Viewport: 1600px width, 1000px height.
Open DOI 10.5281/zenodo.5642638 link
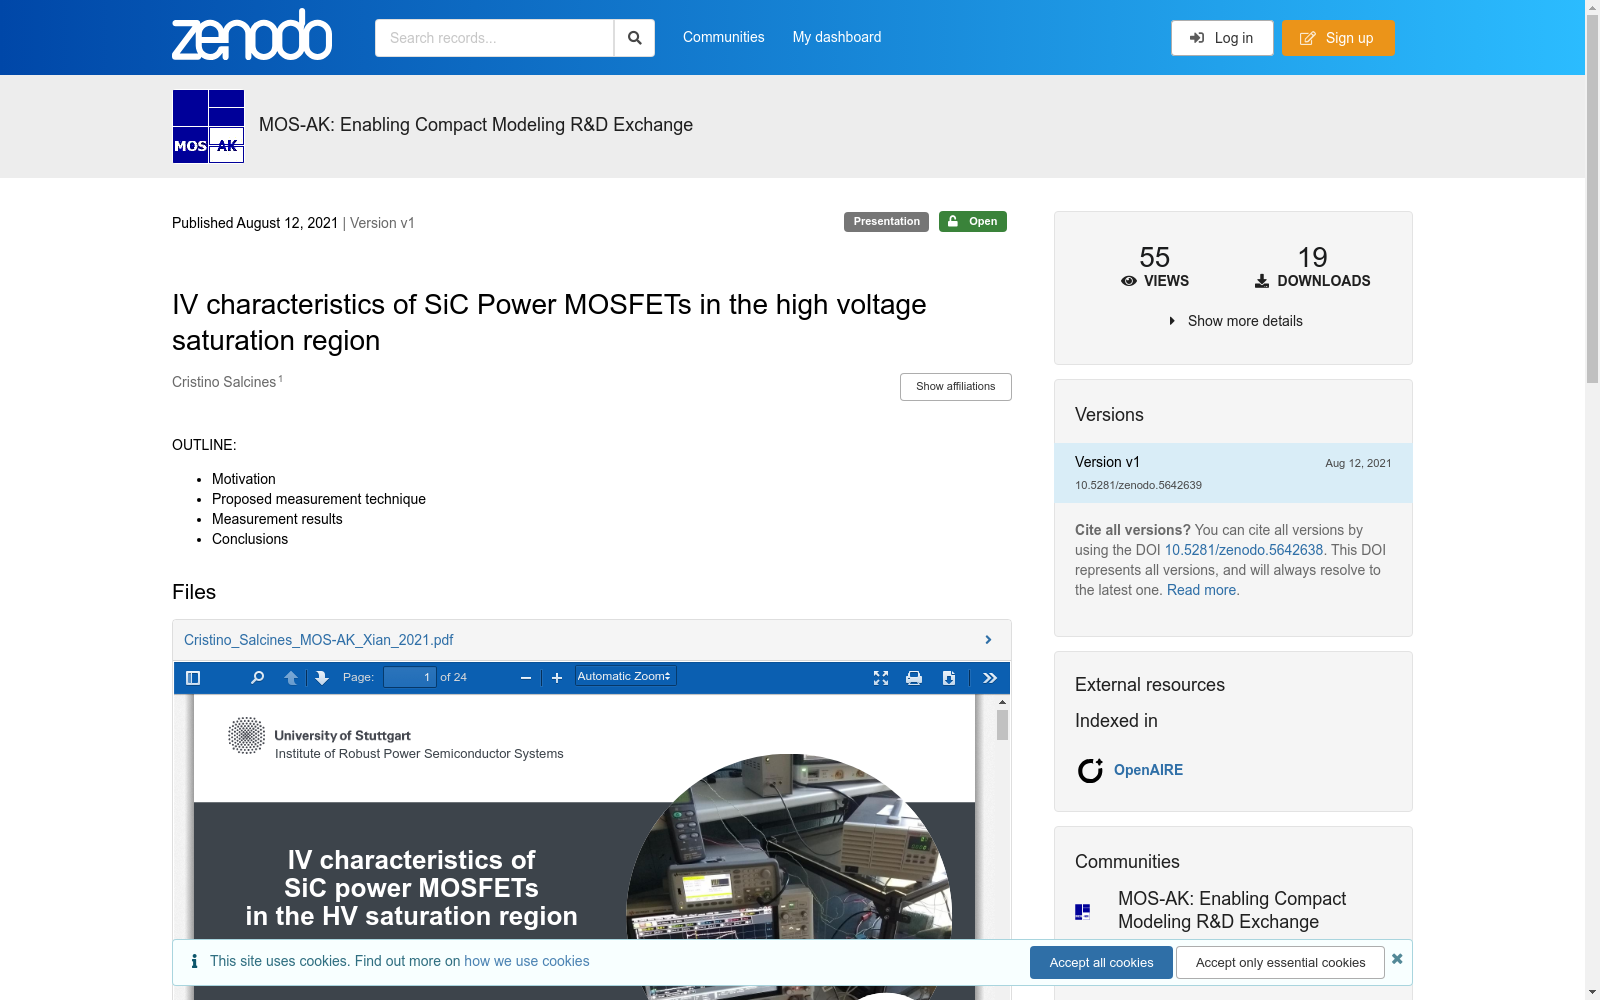1244,550
